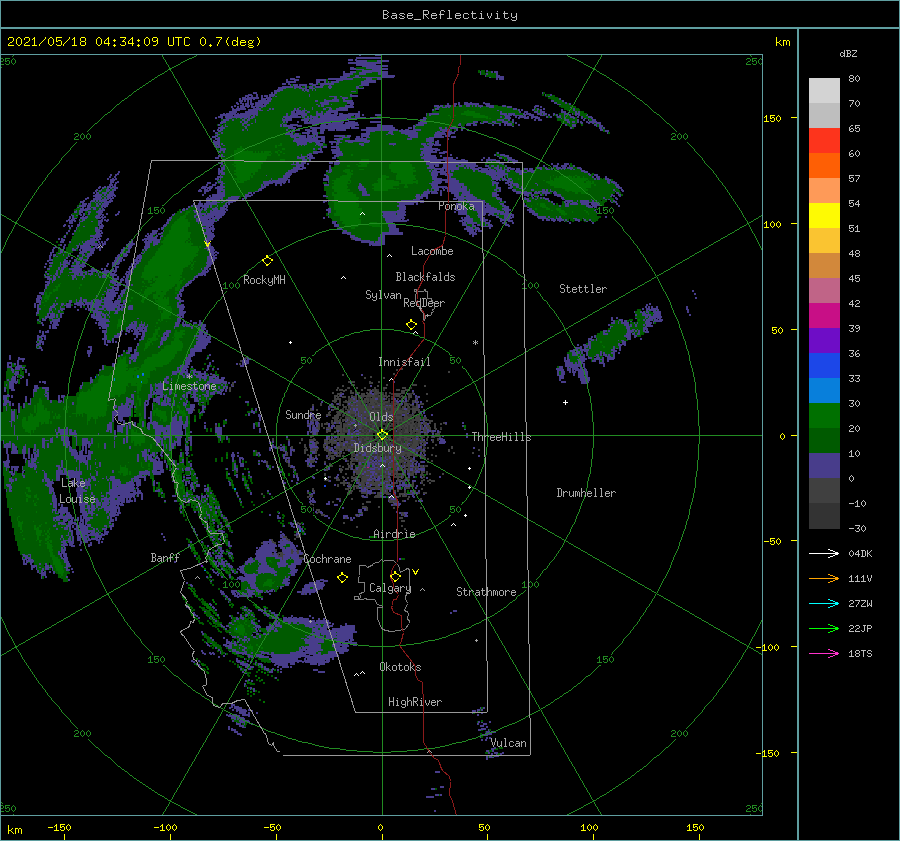Click the green echo west of Cochrane
Screen dimensions: 900x841
click(267, 569)
